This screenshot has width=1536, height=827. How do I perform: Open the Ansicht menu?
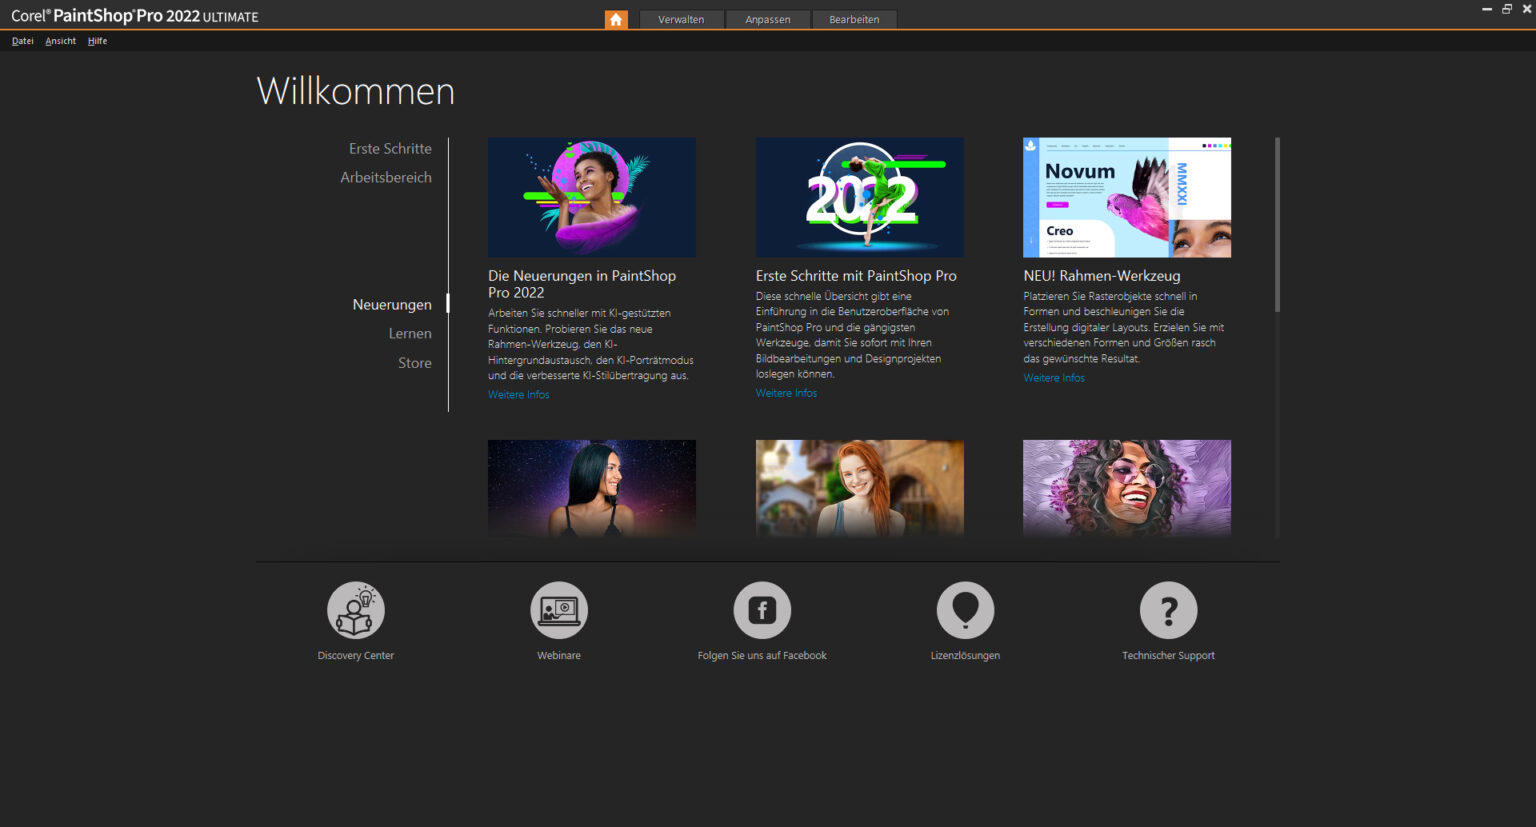pyautogui.click(x=61, y=41)
